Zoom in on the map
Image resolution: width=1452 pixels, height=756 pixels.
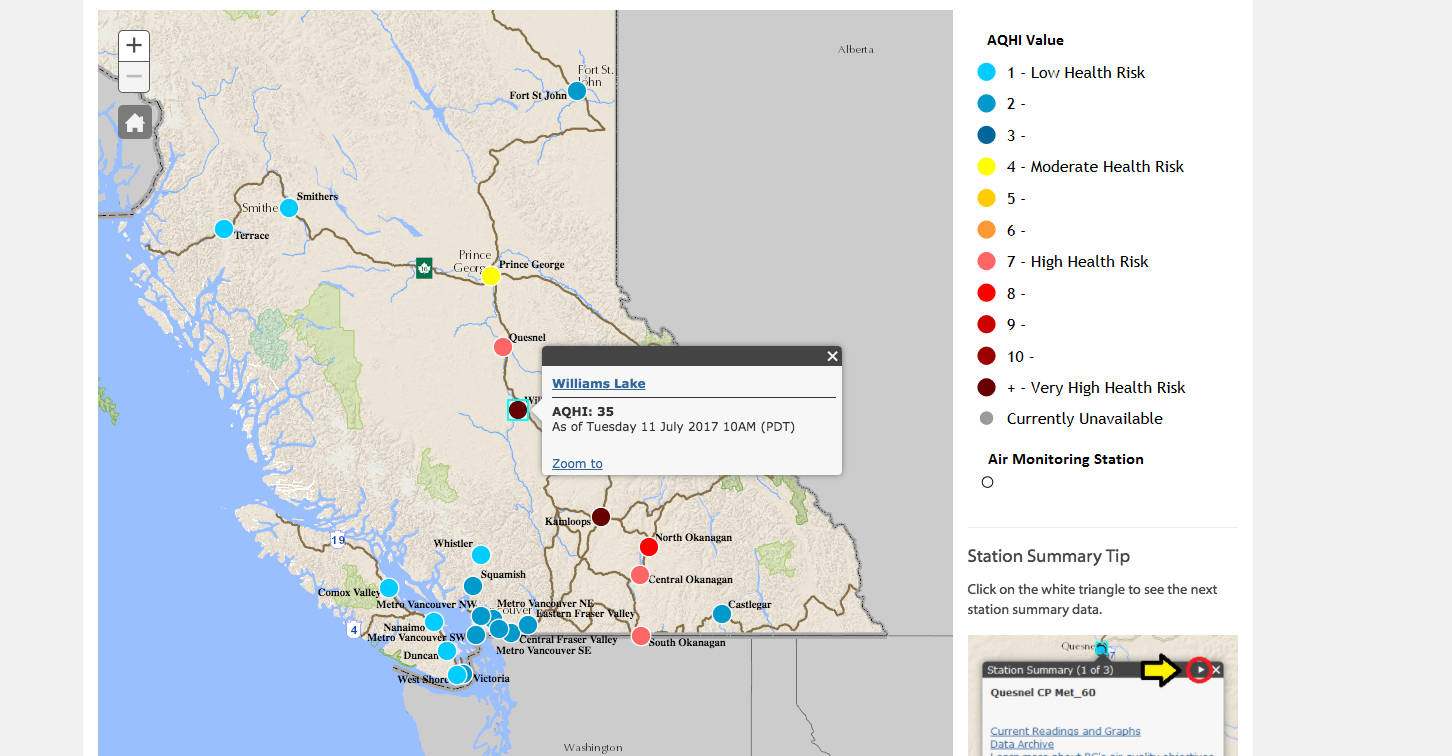134,45
